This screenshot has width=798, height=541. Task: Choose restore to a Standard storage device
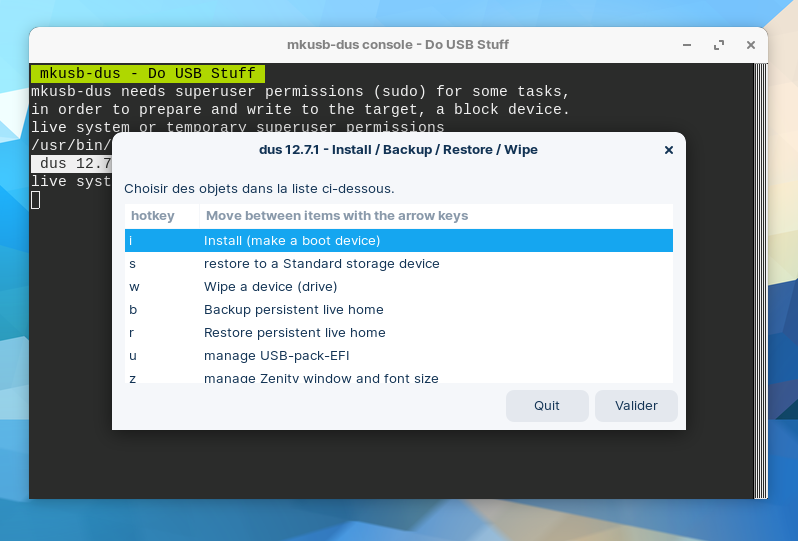coord(321,264)
